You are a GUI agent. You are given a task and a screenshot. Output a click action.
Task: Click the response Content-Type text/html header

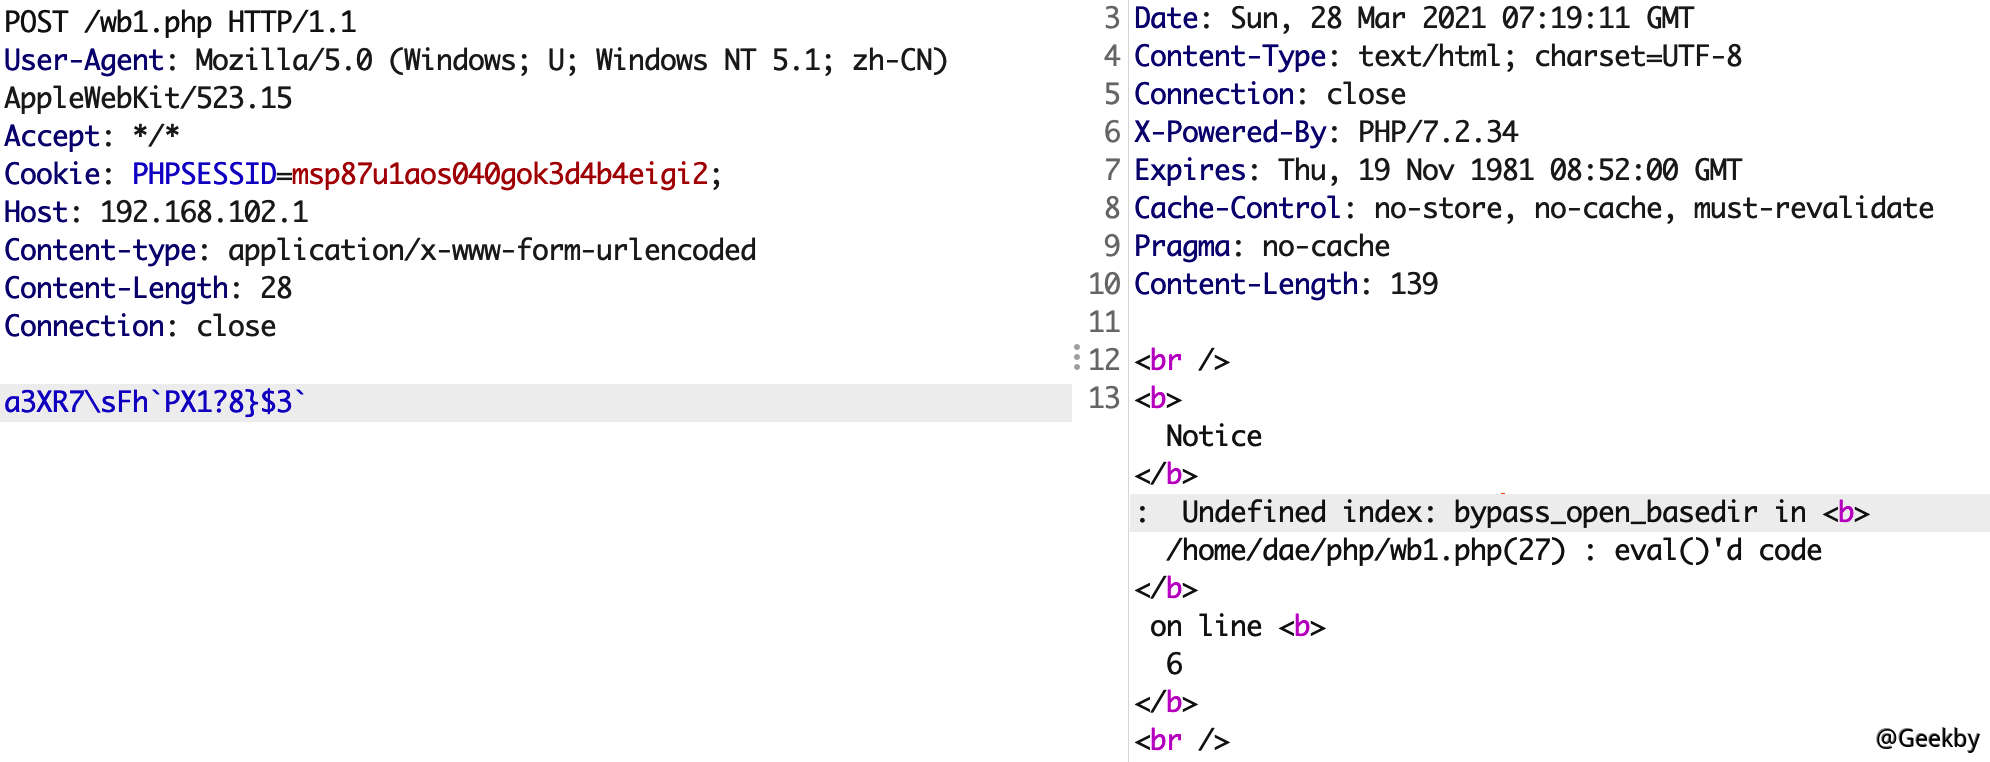(x=1437, y=56)
